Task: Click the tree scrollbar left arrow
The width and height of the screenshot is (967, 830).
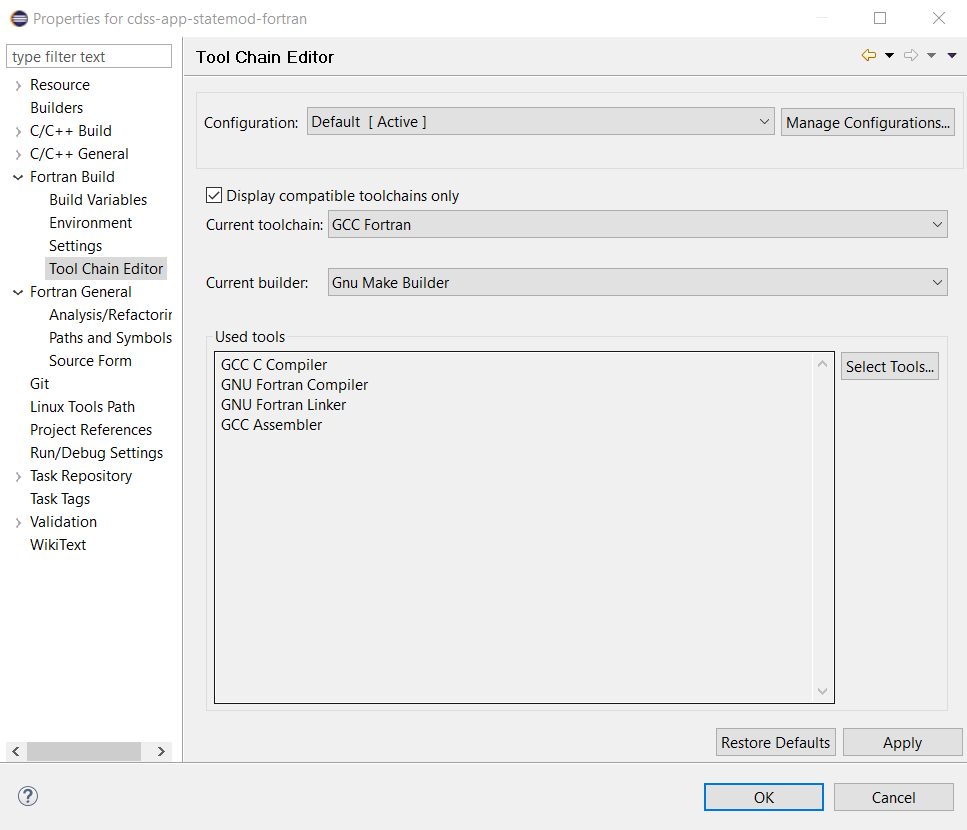Action: [15, 751]
